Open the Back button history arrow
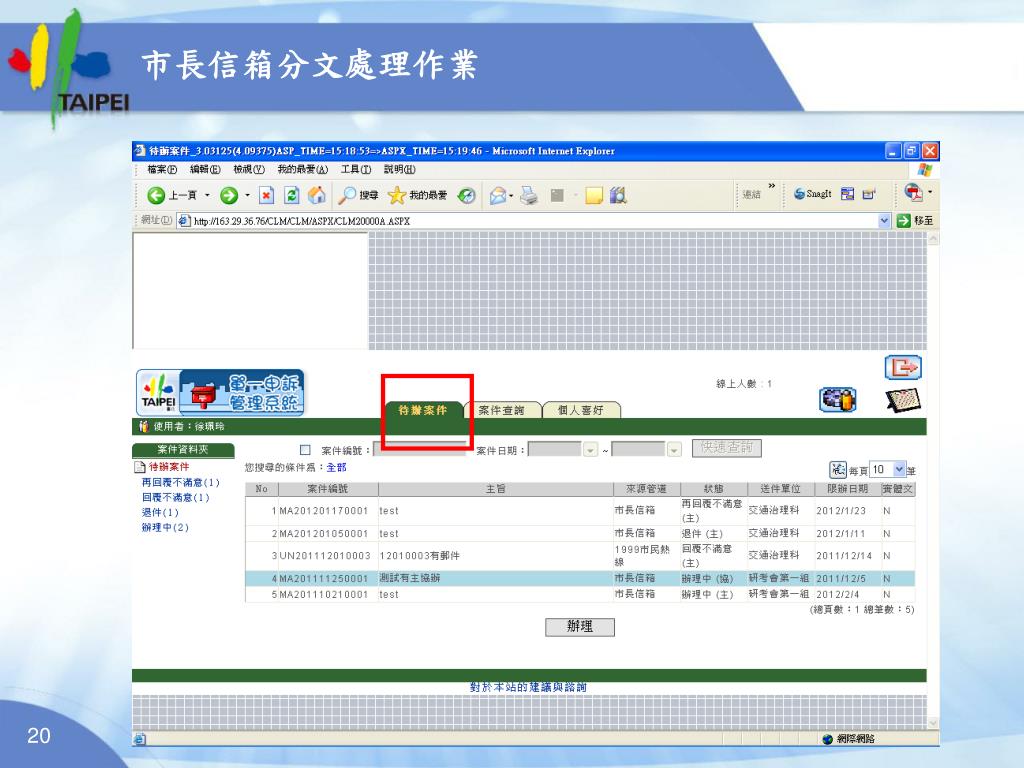 coord(208,195)
